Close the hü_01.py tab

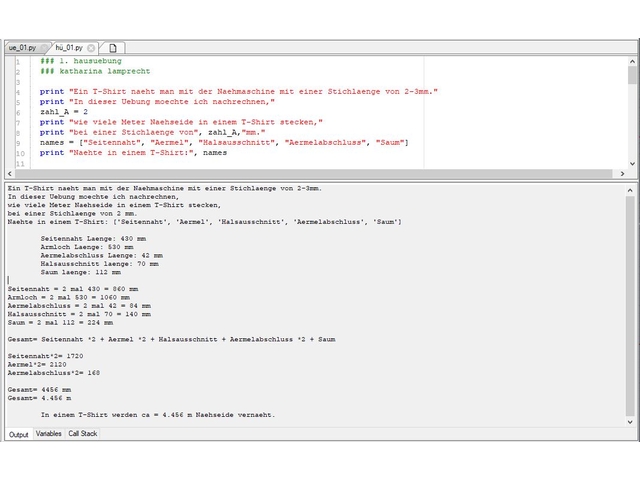(91, 48)
